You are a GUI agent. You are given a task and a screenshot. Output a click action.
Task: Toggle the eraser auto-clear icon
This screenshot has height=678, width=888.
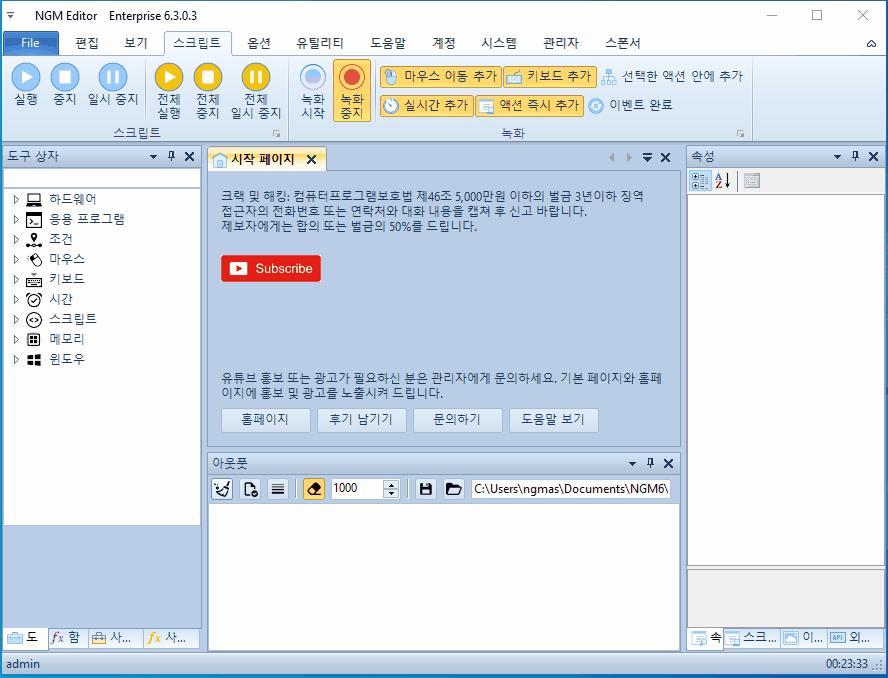pyautogui.click(x=314, y=489)
